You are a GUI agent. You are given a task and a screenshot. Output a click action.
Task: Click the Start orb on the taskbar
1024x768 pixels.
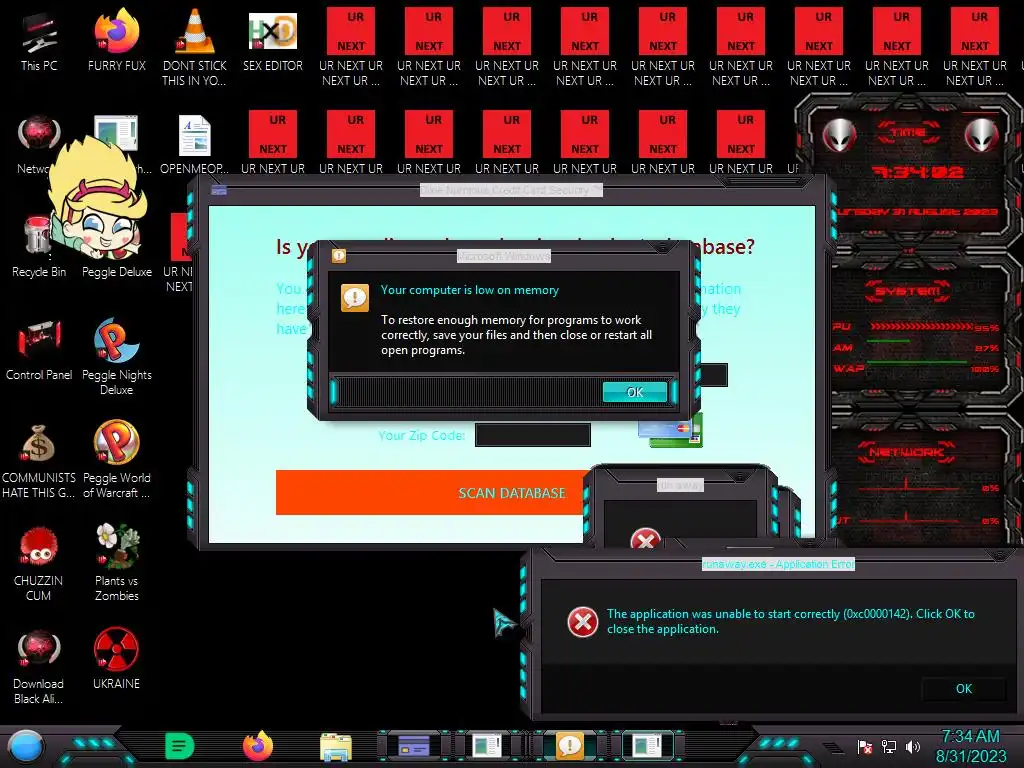26,747
